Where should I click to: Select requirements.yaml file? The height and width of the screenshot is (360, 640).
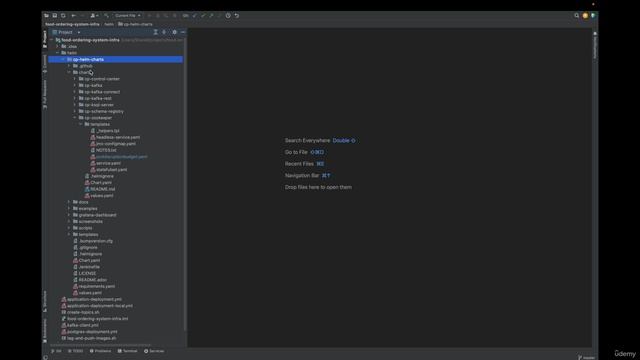pos(97,287)
